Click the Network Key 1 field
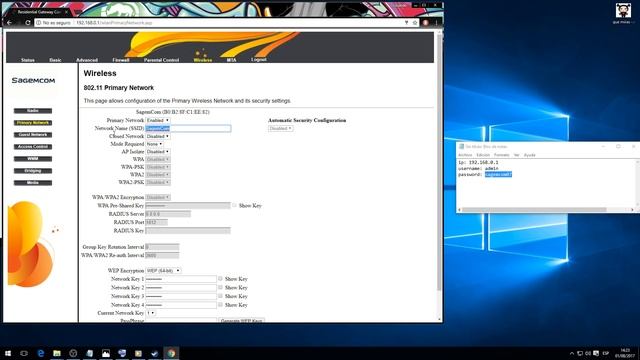The width and height of the screenshot is (640, 360). (181, 279)
